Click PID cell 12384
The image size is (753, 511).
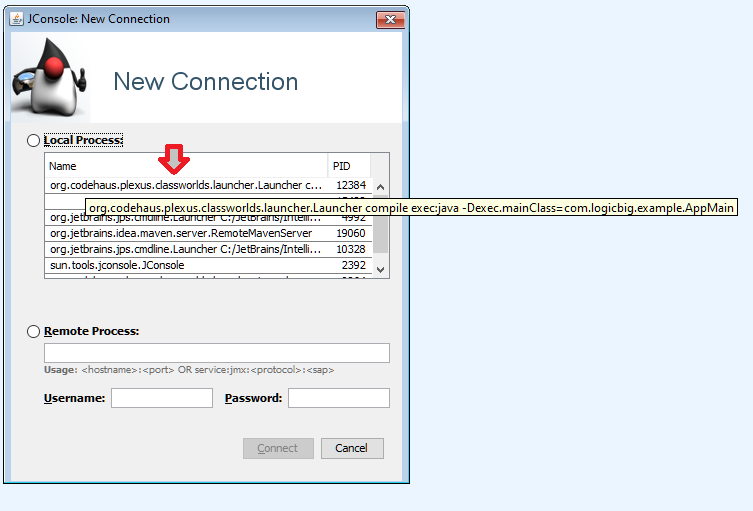coord(351,185)
